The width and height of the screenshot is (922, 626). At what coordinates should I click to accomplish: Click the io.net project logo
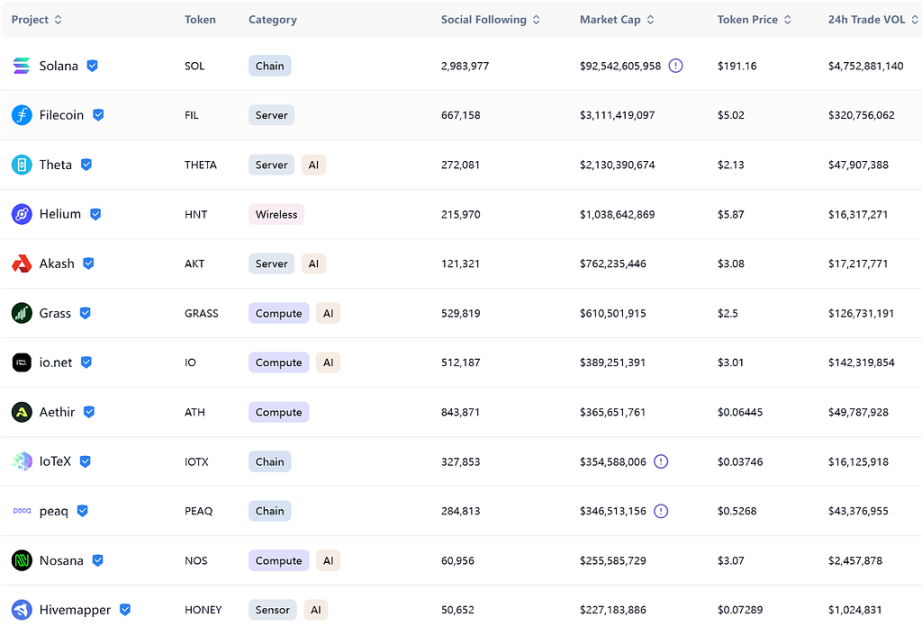click(x=22, y=363)
